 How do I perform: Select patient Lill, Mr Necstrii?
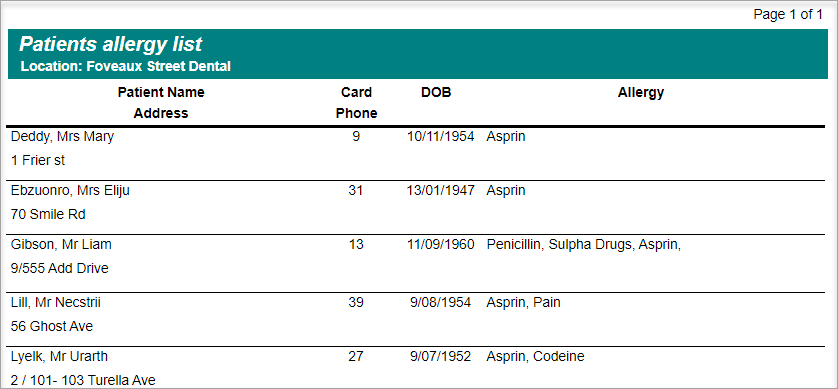(x=56, y=303)
